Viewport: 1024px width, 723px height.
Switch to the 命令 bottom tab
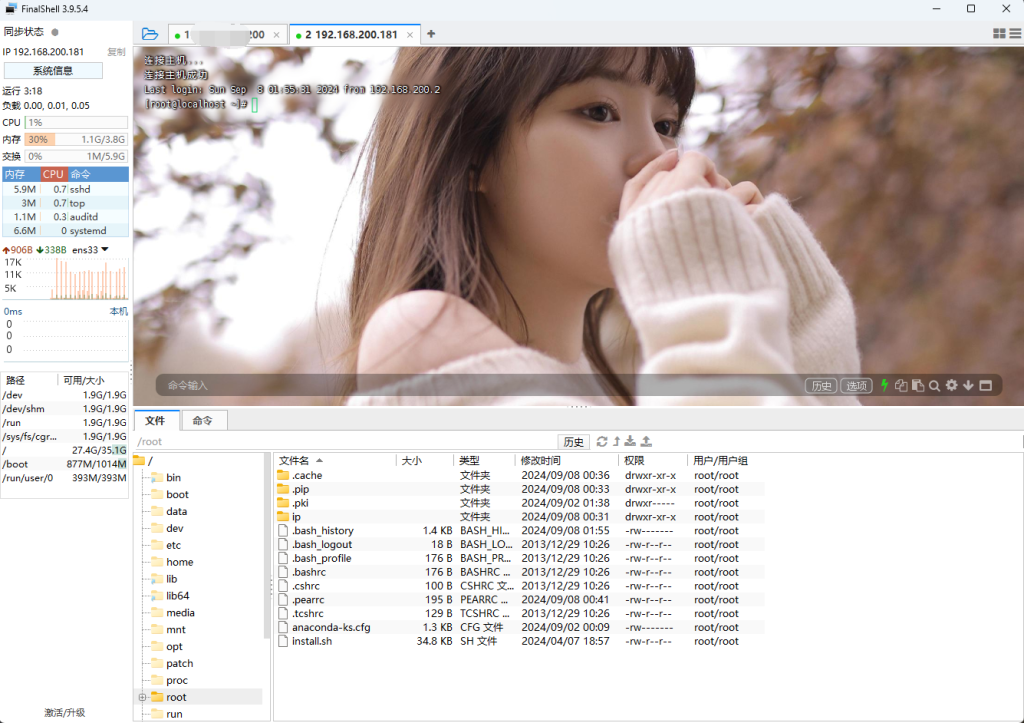click(x=202, y=421)
